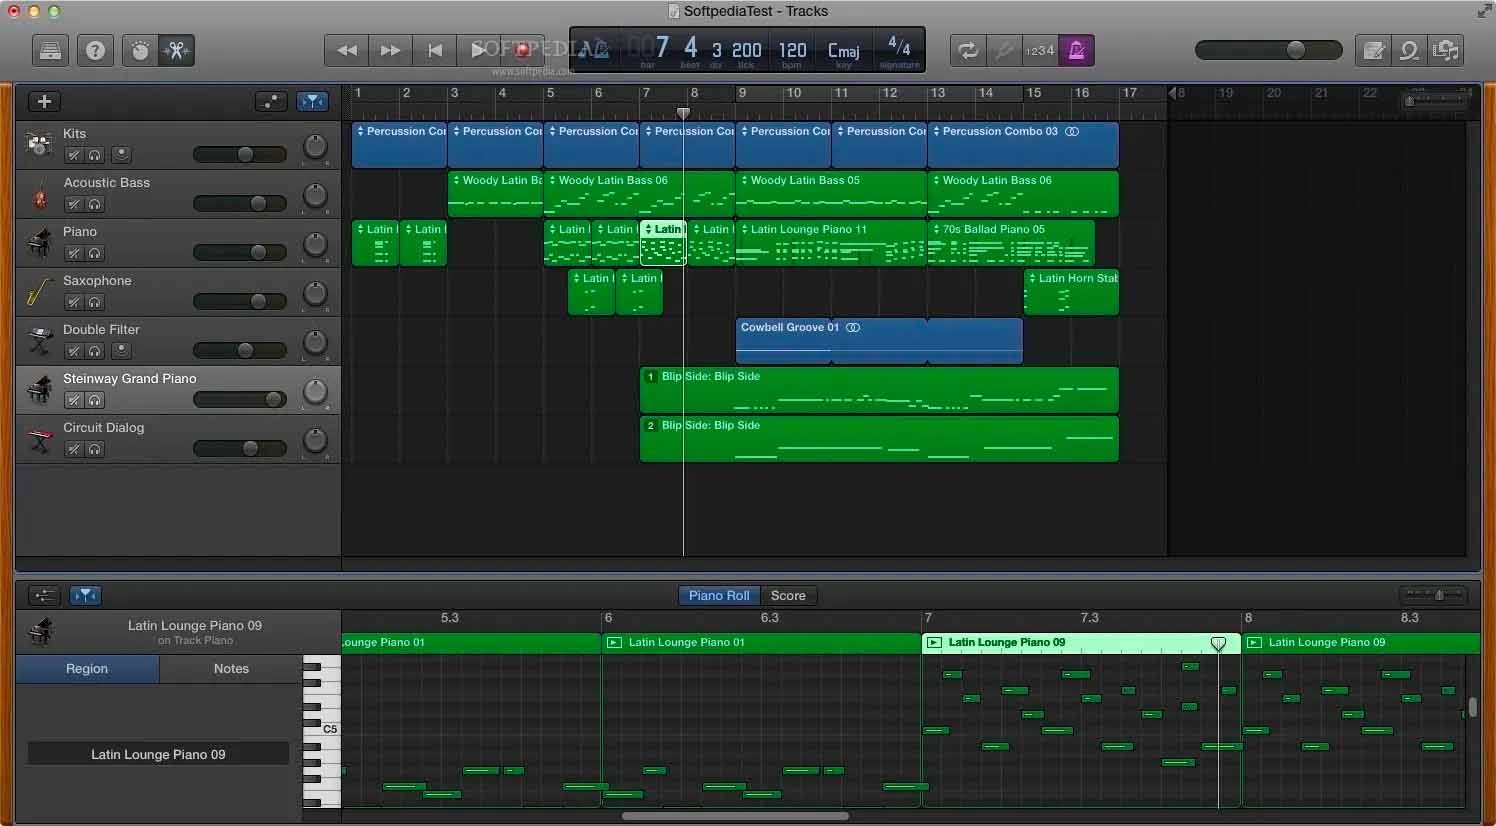The width and height of the screenshot is (1496, 826).
Task: Solo the Saxophone track
Action: click(x=95, y=302)
